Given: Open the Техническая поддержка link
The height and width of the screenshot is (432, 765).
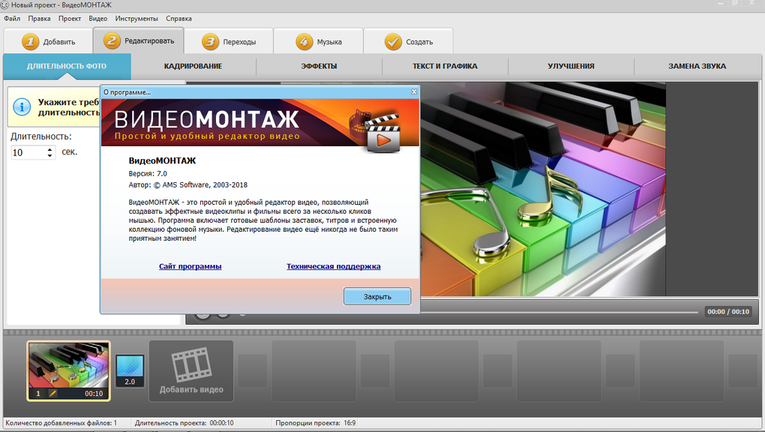Looking at the screenshot, I should (334, 266).
